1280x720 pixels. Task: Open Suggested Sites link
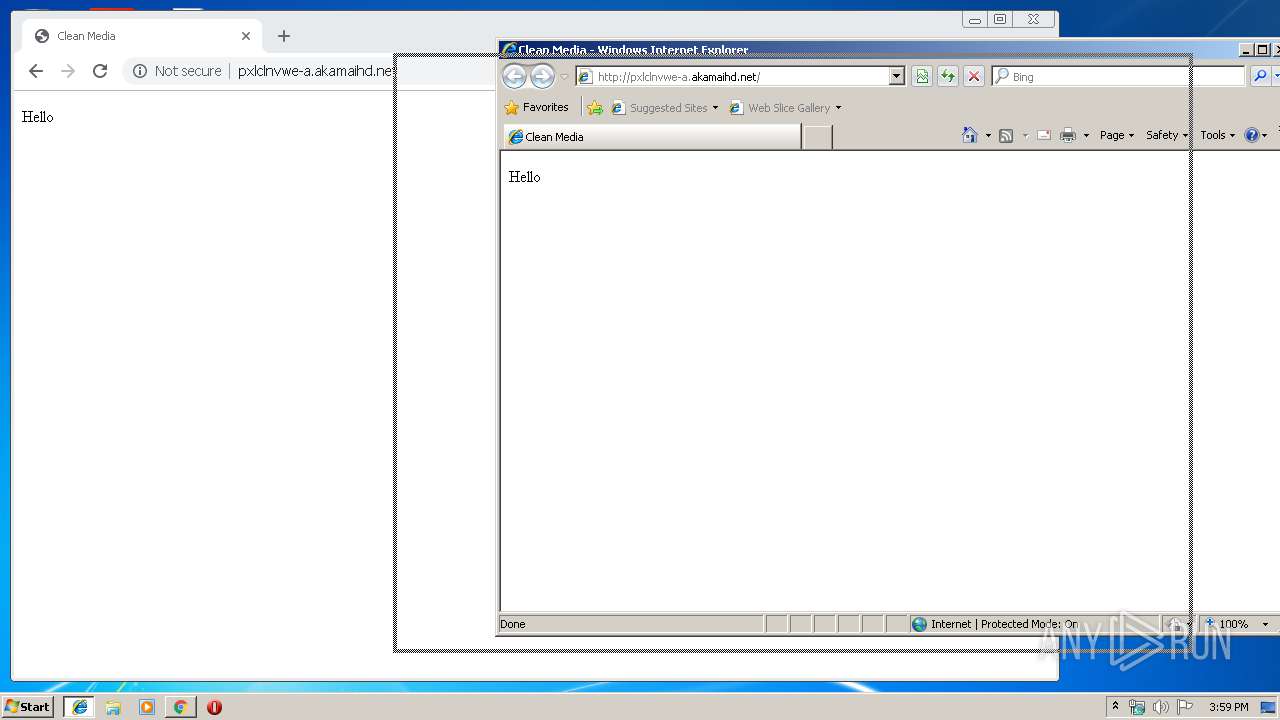coord(660,108)
